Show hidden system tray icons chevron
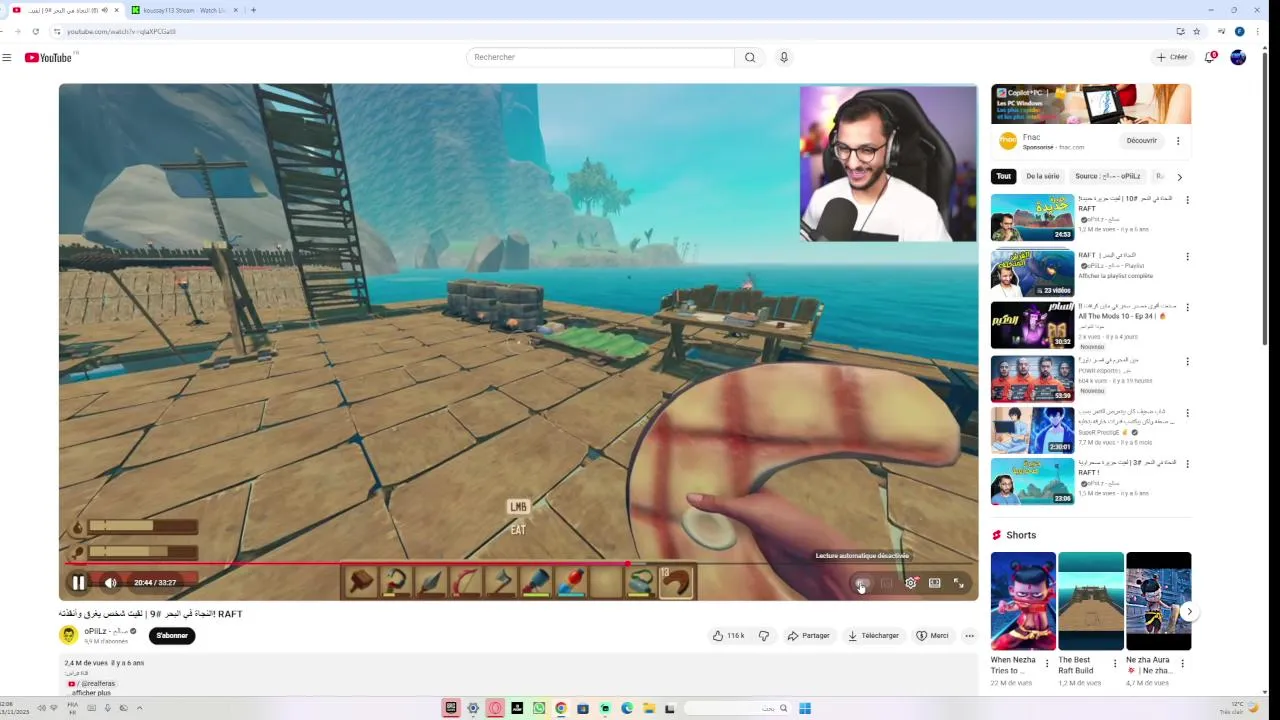Viewport: 1280px width, 720px height. click(x=139, y=708)
